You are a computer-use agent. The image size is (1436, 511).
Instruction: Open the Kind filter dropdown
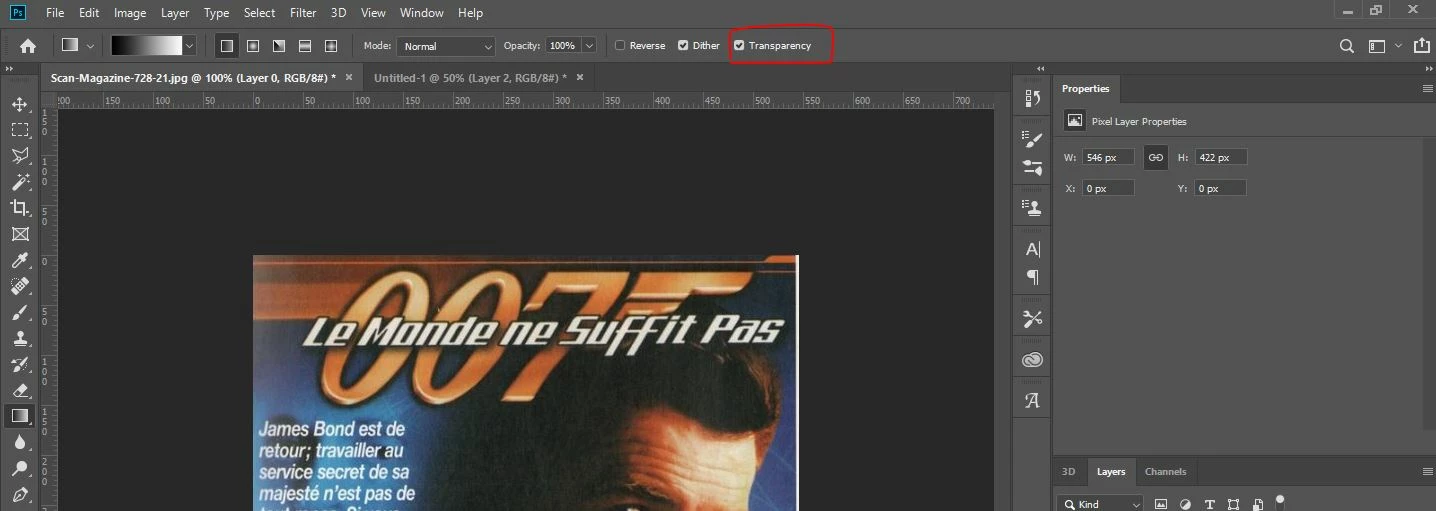[x=1101, y=504]
